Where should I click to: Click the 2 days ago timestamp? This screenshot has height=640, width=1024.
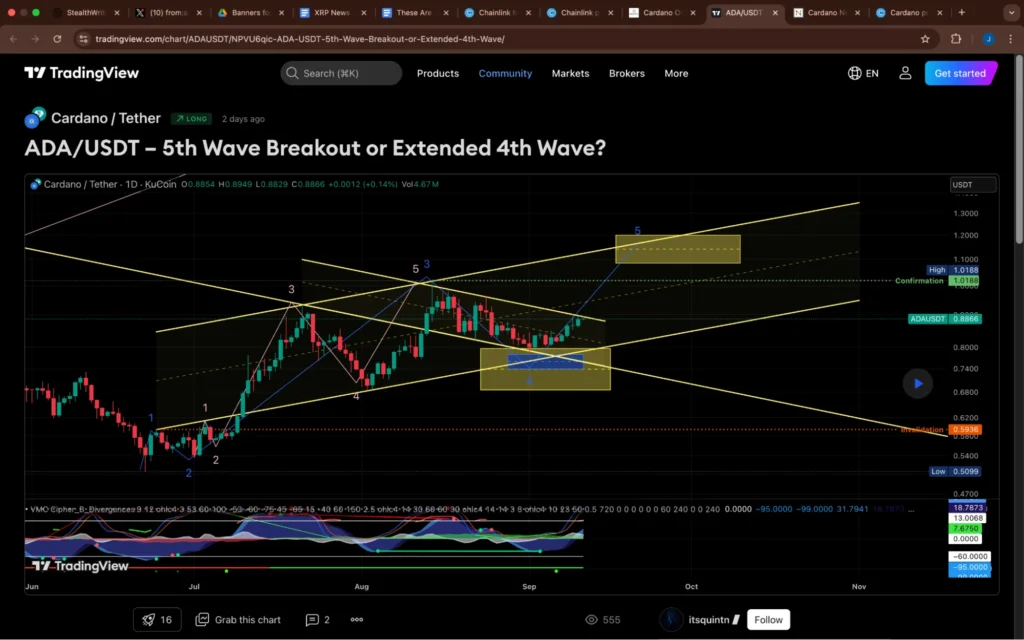tap(243, 119)
